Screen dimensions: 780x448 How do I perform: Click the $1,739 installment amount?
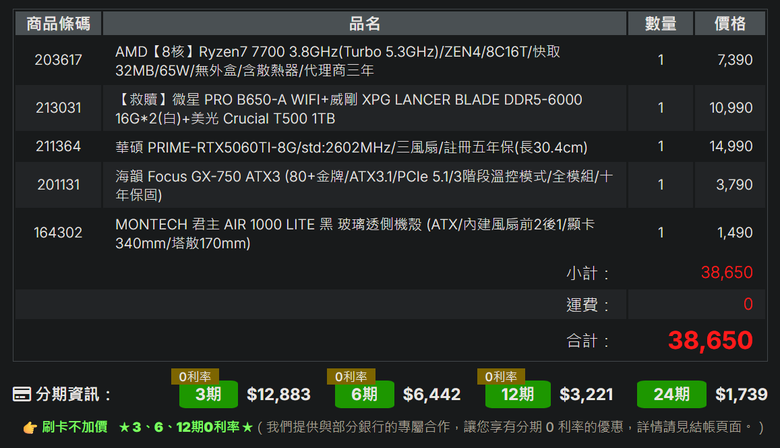(741, 394)
